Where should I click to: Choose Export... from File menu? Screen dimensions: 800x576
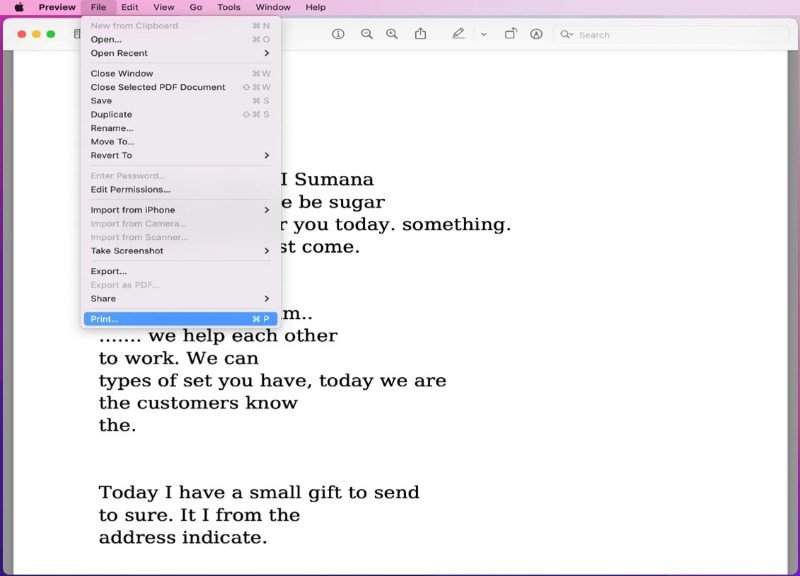pyautogui.click(x=180, y=271)
